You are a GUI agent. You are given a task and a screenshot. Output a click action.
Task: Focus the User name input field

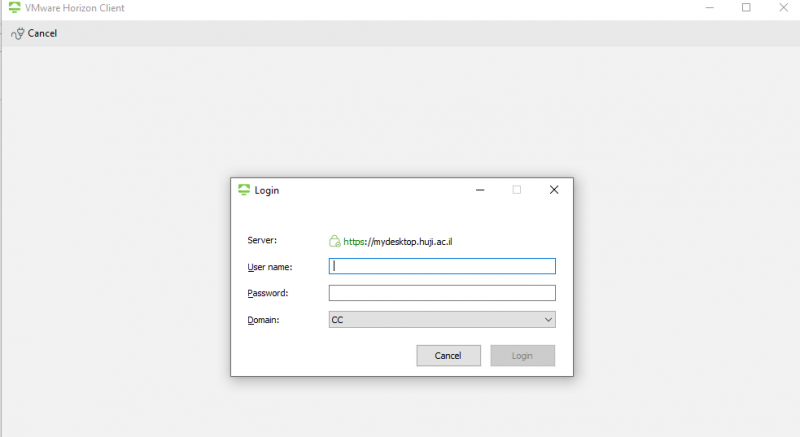442,266
